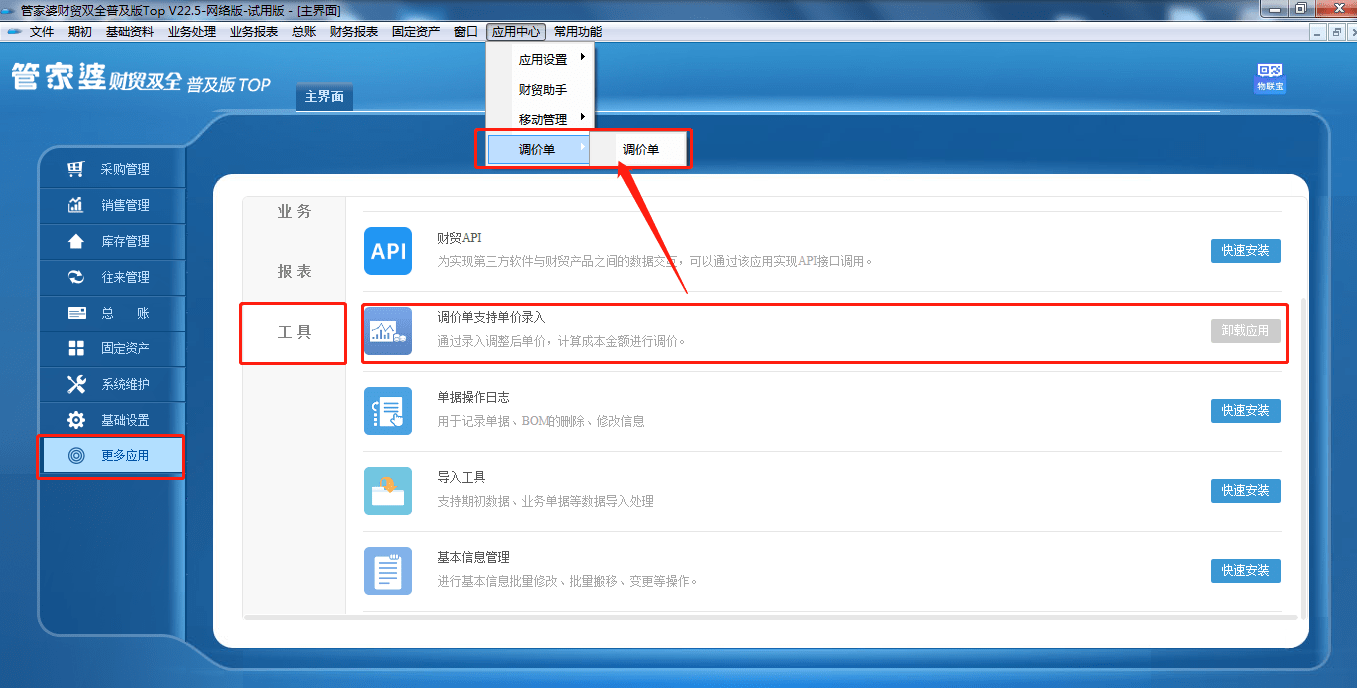The width and height of the screenshot is (1357, 688).
Task: Click the 销售管理 sidebar label
Action: pyautogui.click(x=125, y=206)
